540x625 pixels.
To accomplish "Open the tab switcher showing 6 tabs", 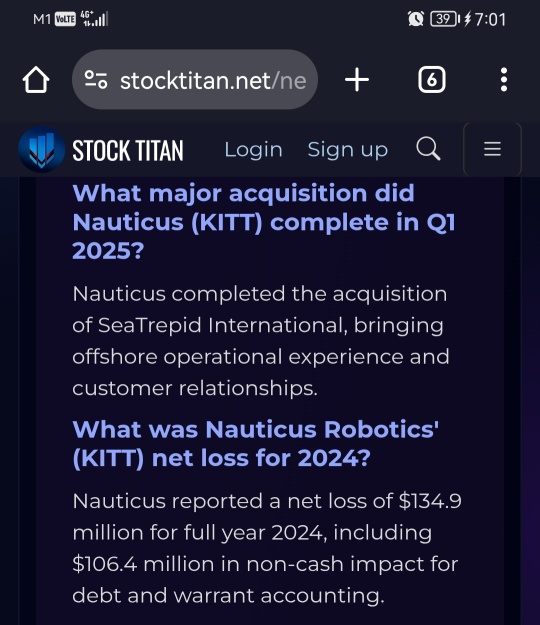I will coord(432,80).
